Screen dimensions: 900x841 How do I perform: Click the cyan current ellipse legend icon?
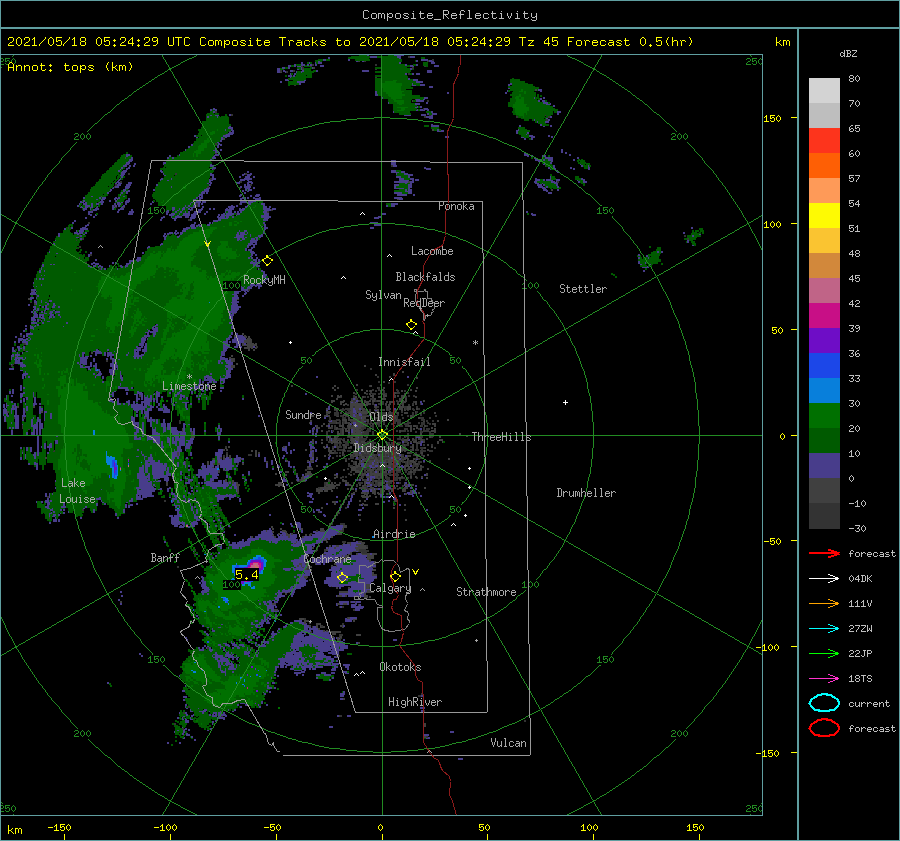click(824, 703)
